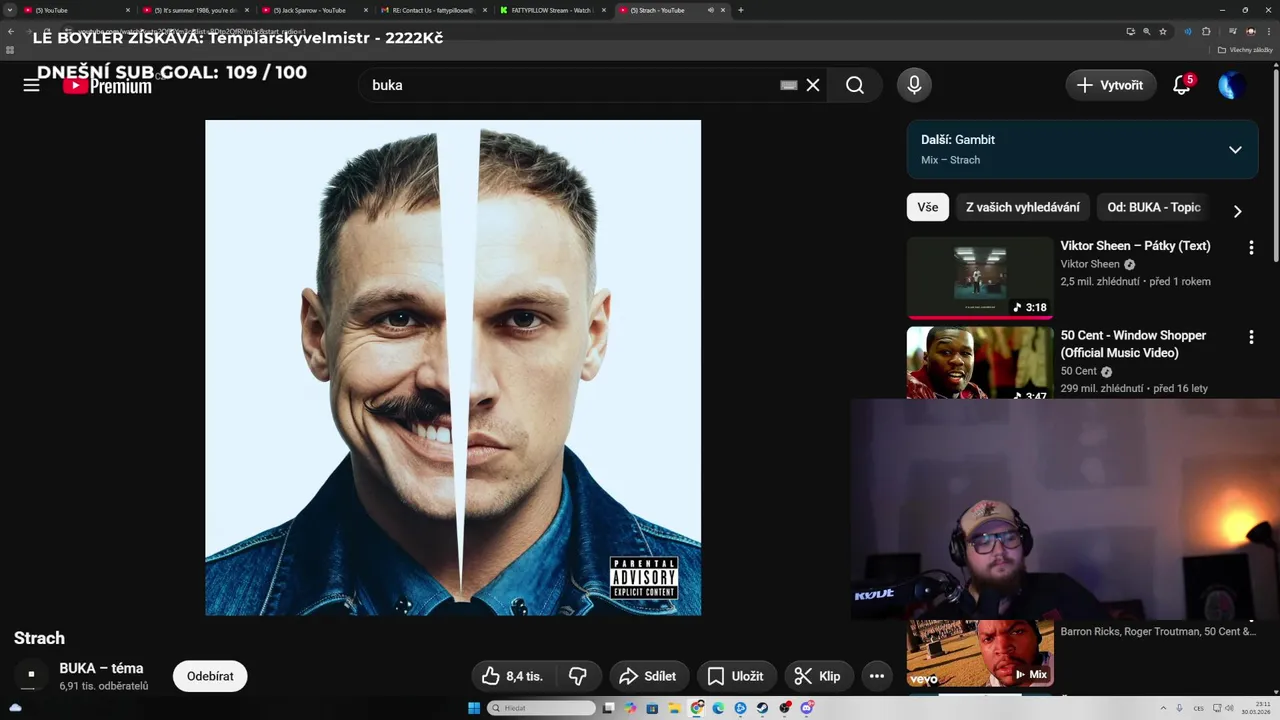Click the blue extension icon in toolbar
The height and width of the screenshot is (720, 1280).
coord(1188,31)
